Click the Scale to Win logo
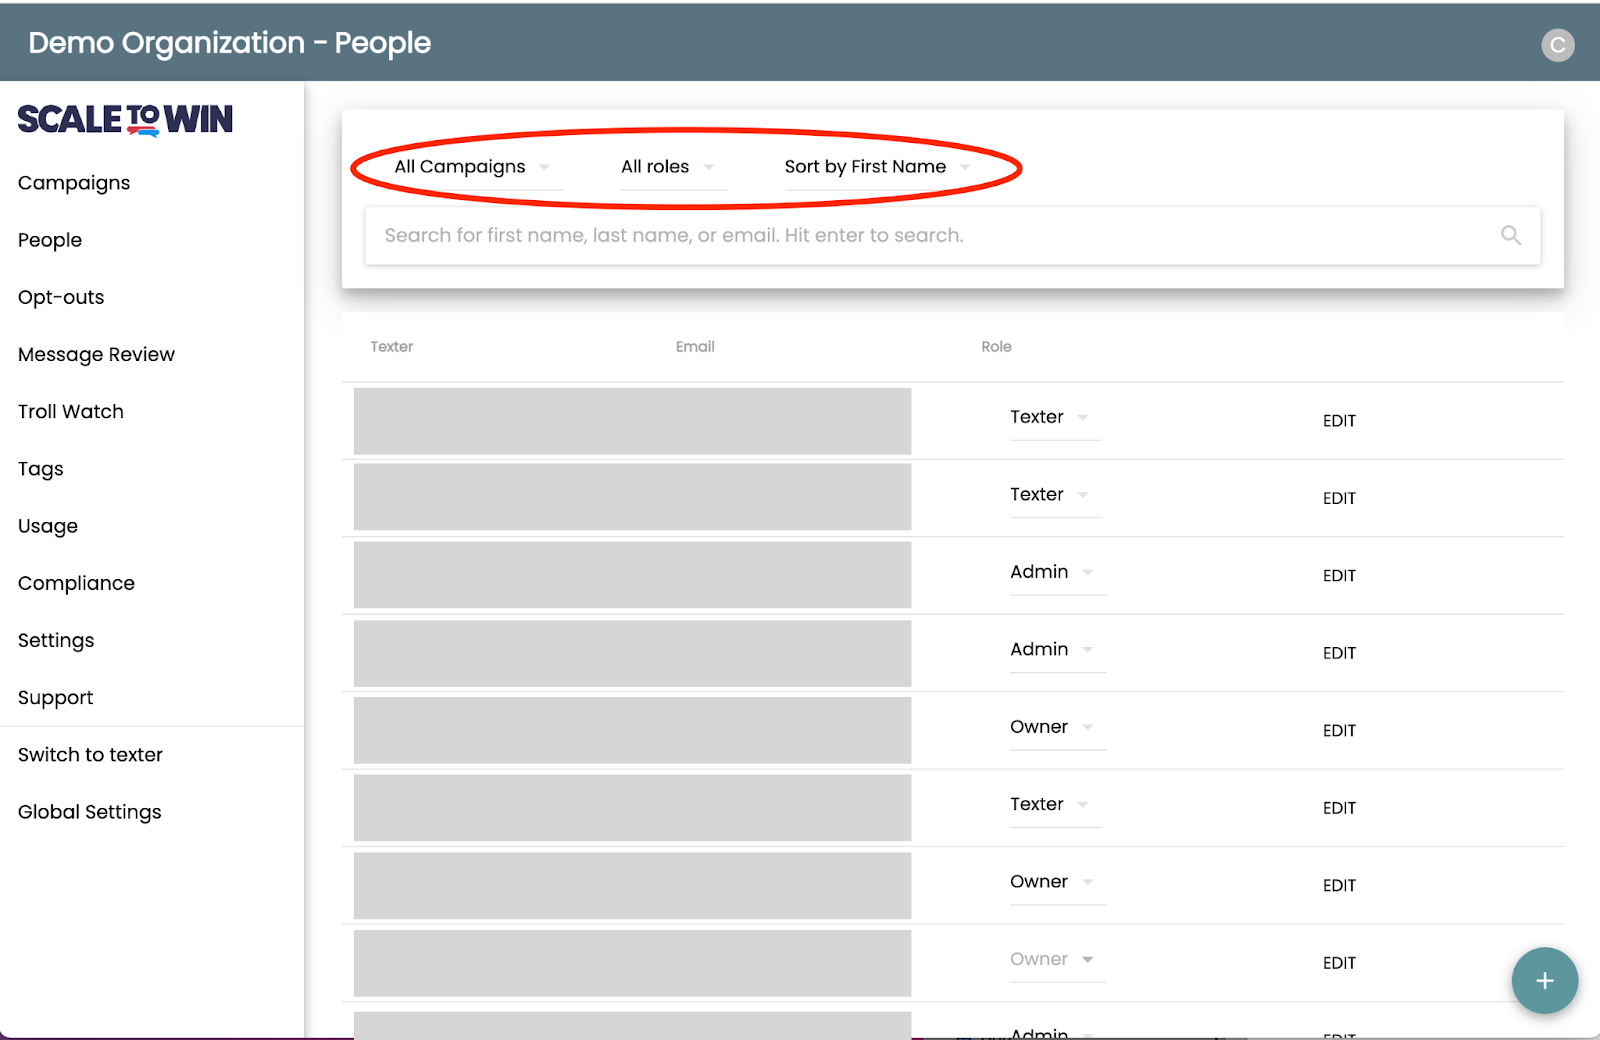 (x=125, y=120)
